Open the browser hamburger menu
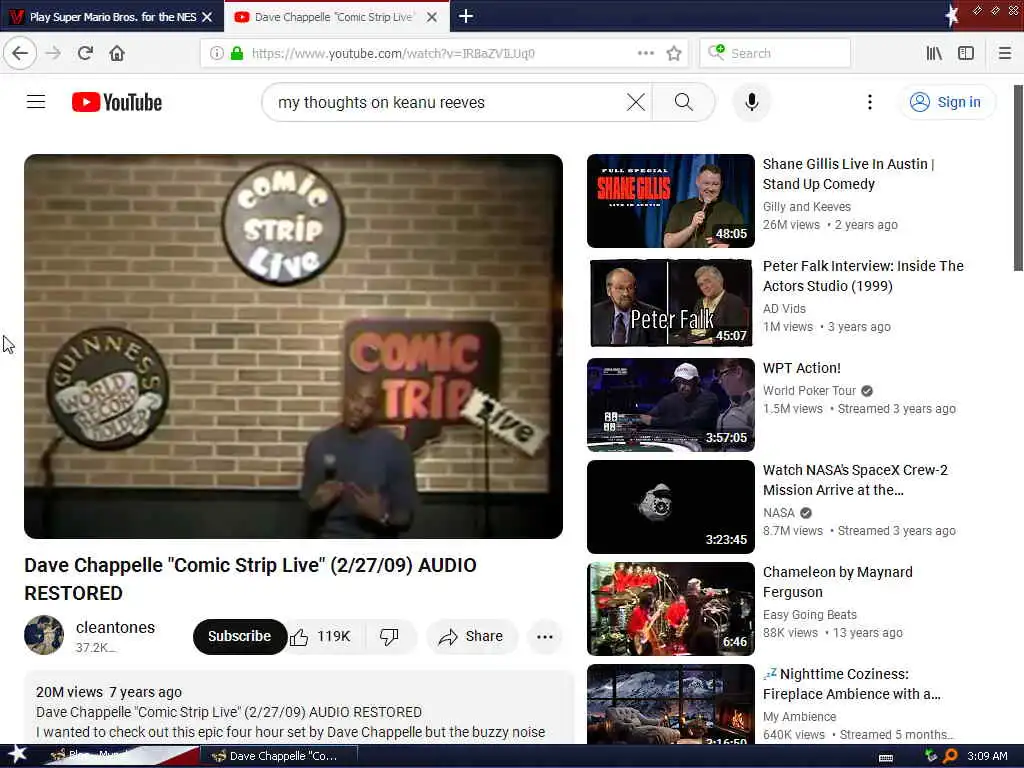 tap(1005, 54)
